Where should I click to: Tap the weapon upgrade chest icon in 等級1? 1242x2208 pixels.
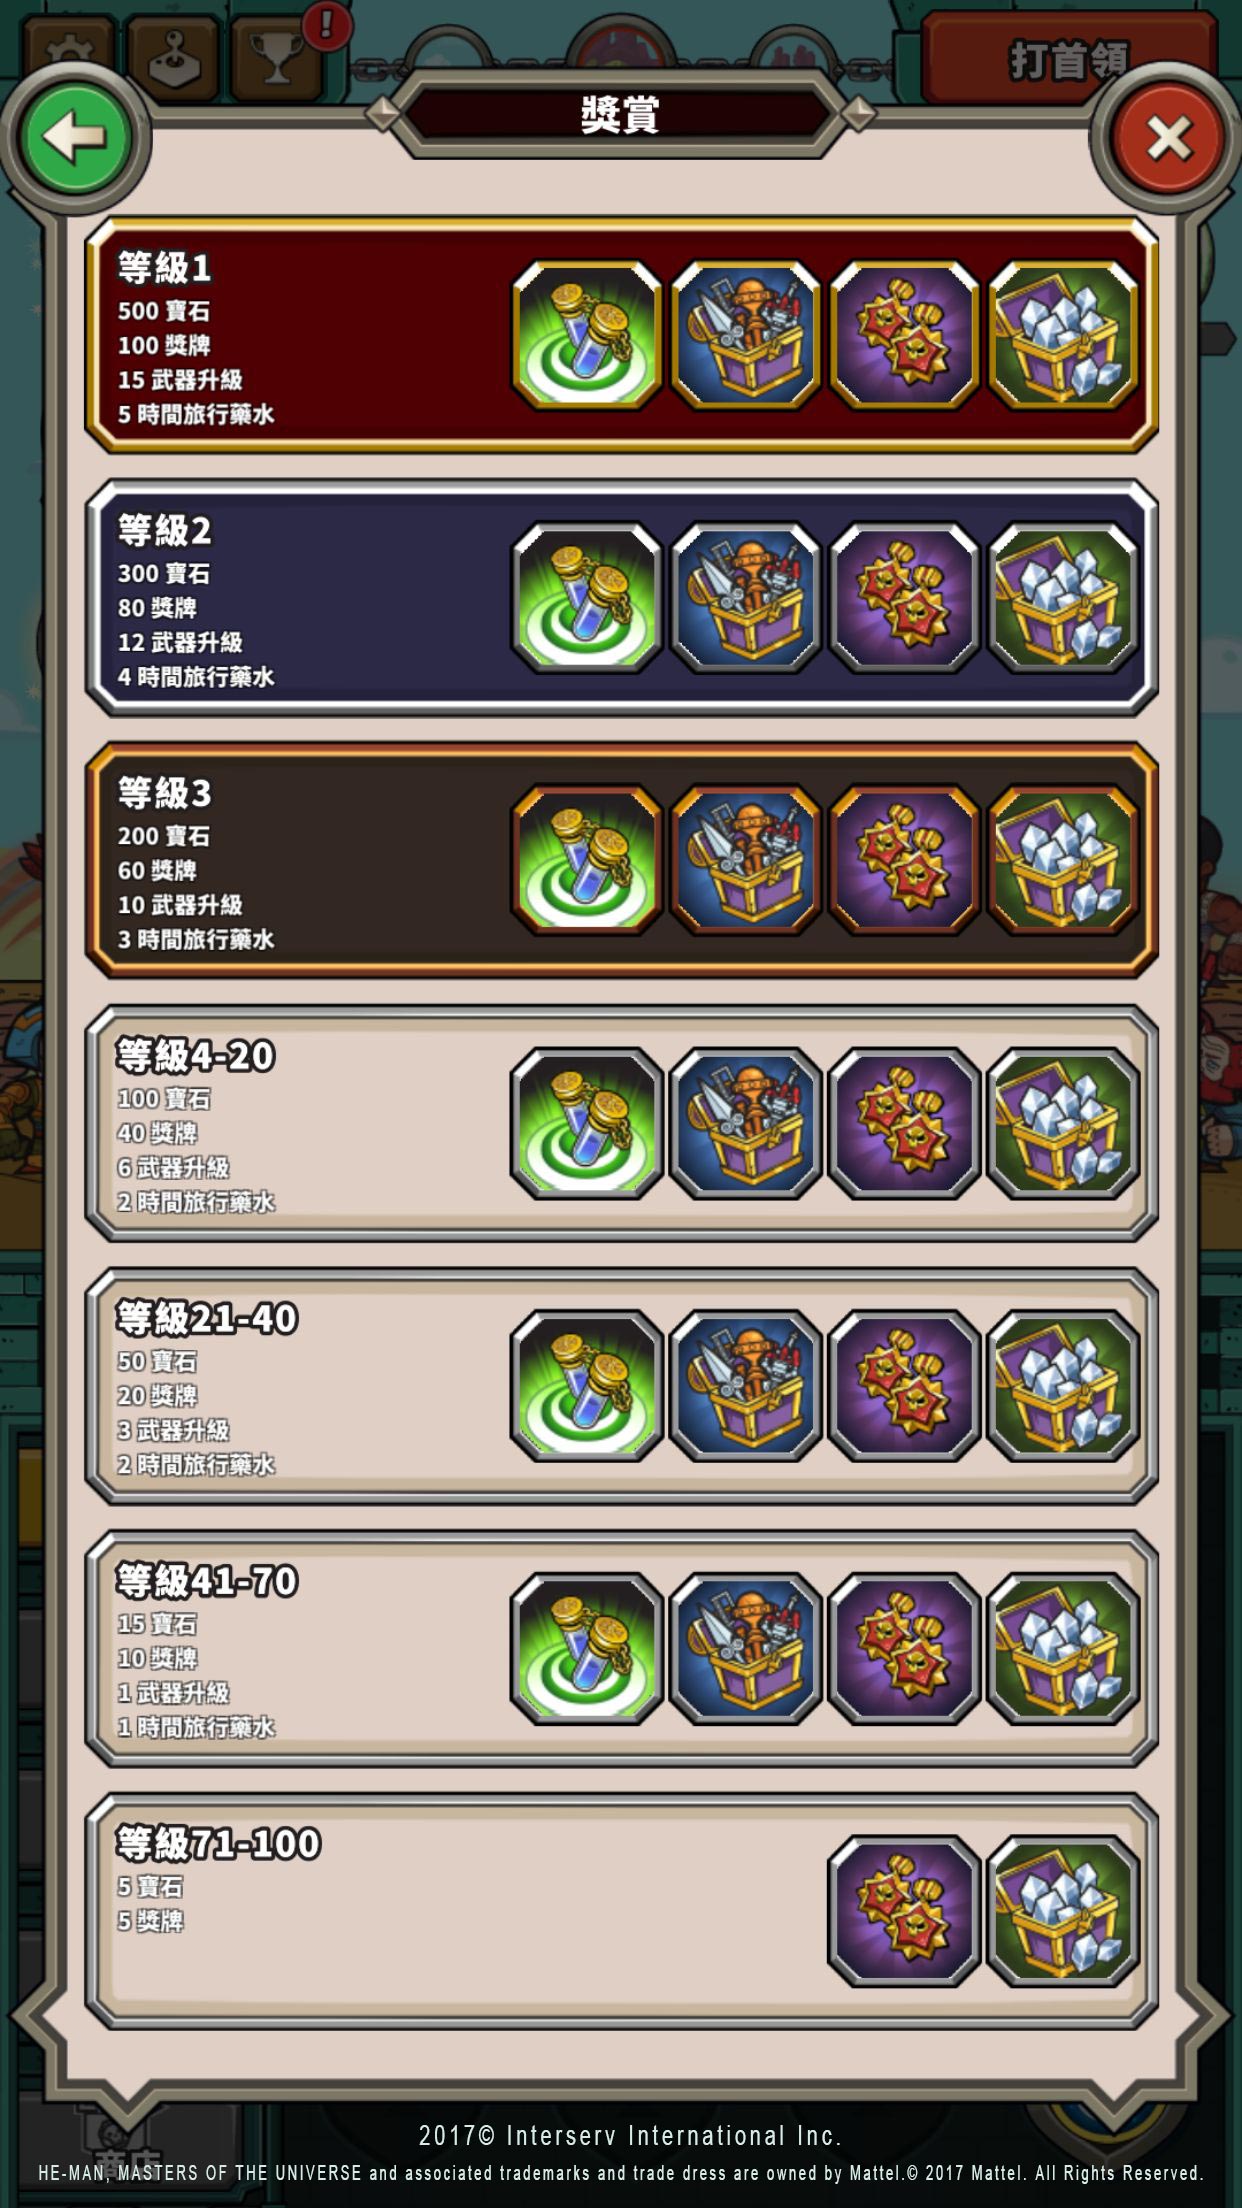tap(746, 335)
